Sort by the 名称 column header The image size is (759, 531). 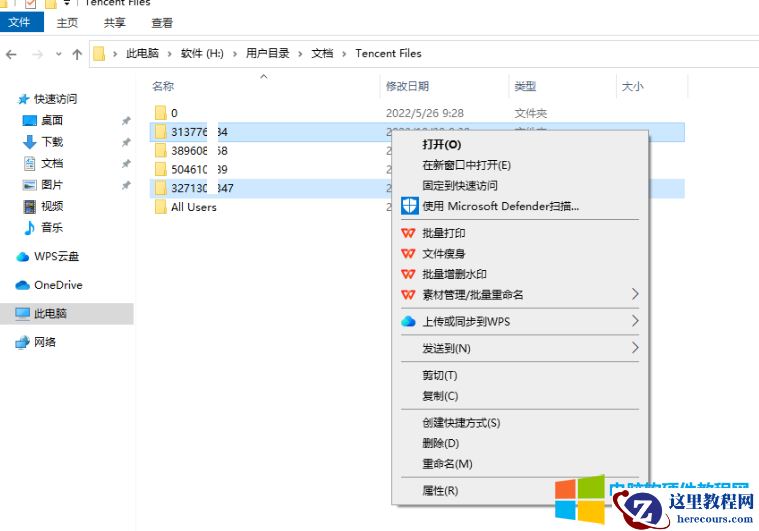(x=163, y=86)
